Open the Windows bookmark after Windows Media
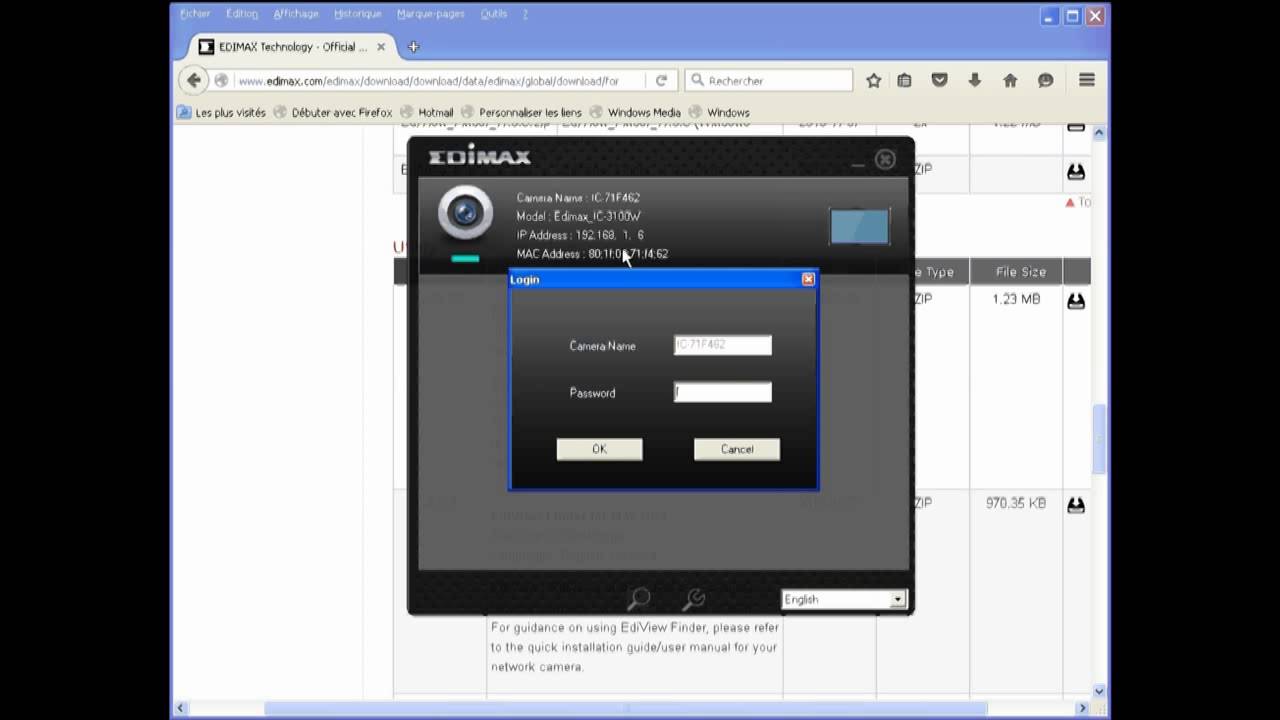Screen dimensions: 1280x720 point(719,113)
